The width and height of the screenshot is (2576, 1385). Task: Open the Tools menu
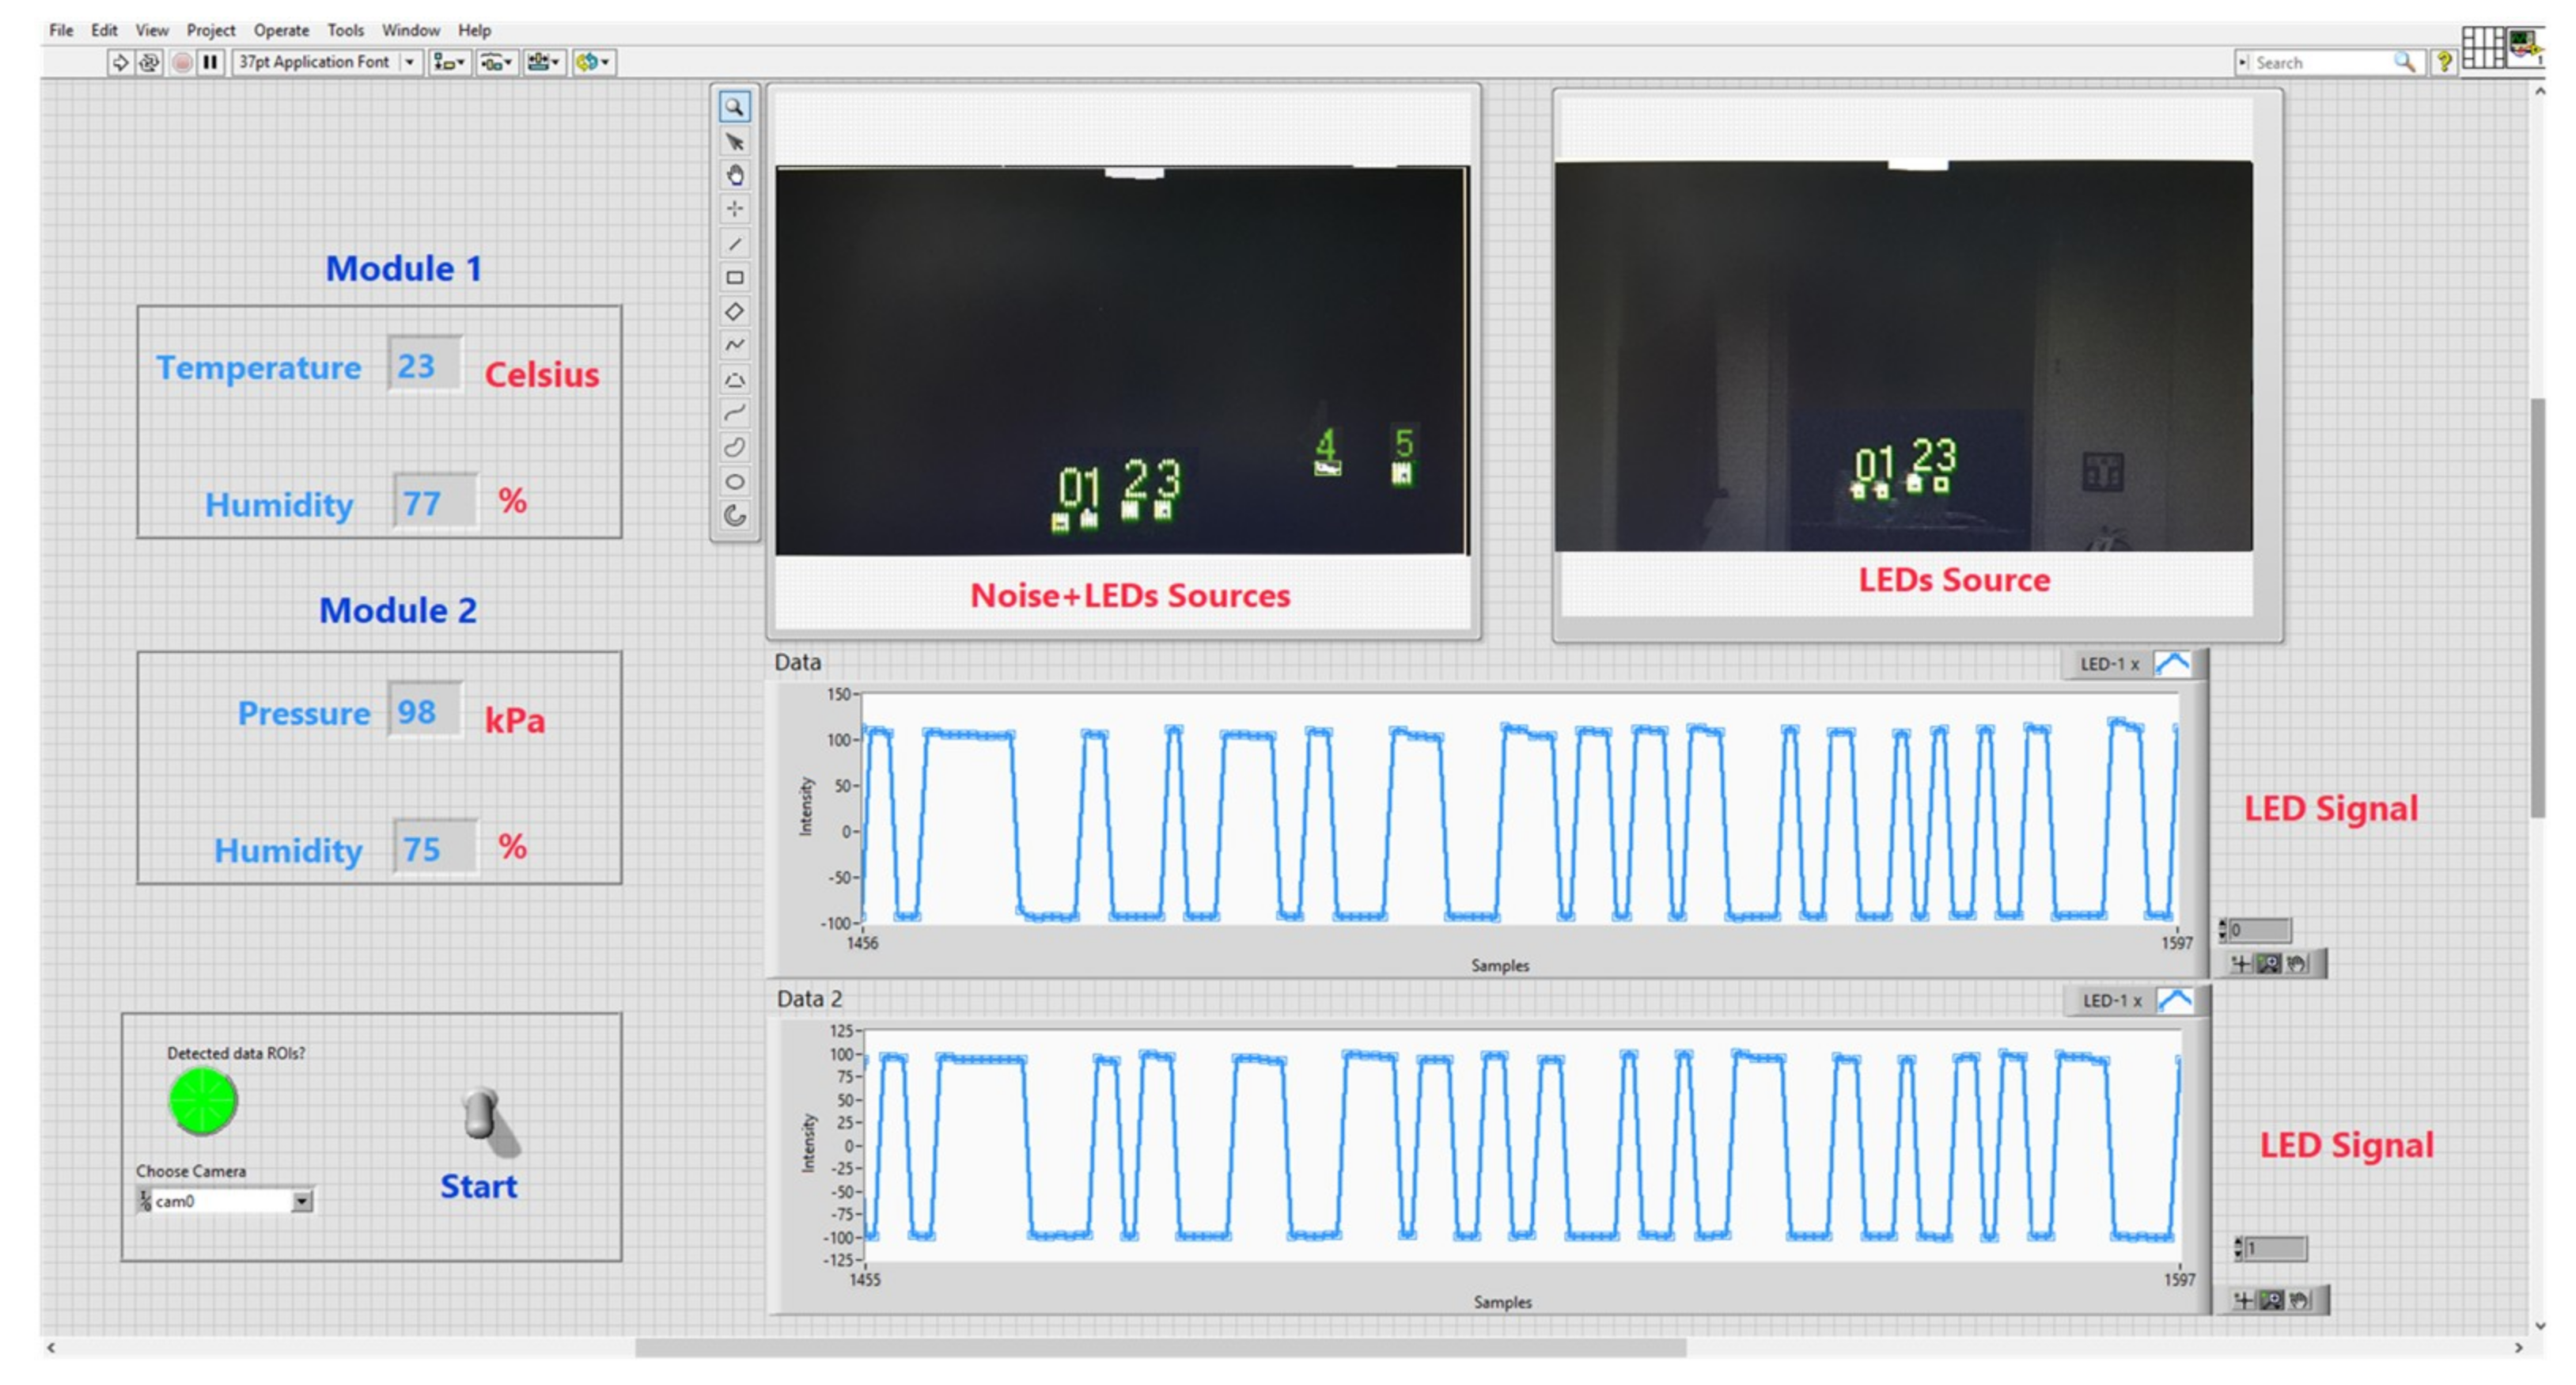[x=345, y=30]
